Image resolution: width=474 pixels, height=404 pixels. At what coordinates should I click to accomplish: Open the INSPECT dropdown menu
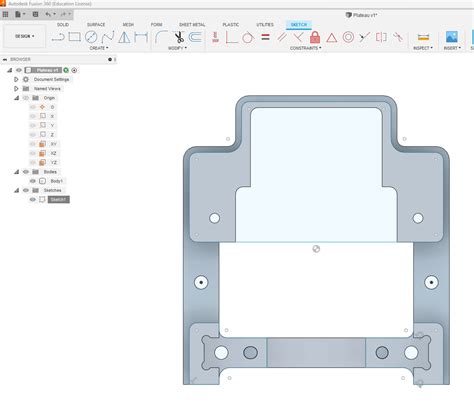[423, 48]
